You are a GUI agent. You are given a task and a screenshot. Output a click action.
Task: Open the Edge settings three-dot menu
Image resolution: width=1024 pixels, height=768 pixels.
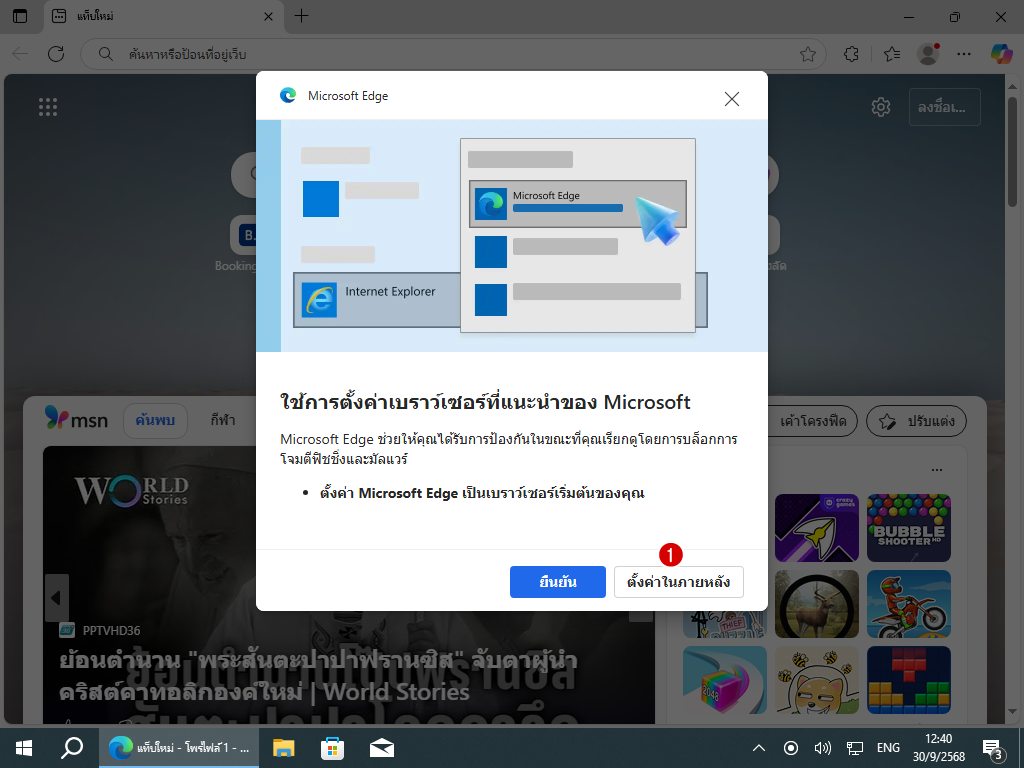[966, 54]
